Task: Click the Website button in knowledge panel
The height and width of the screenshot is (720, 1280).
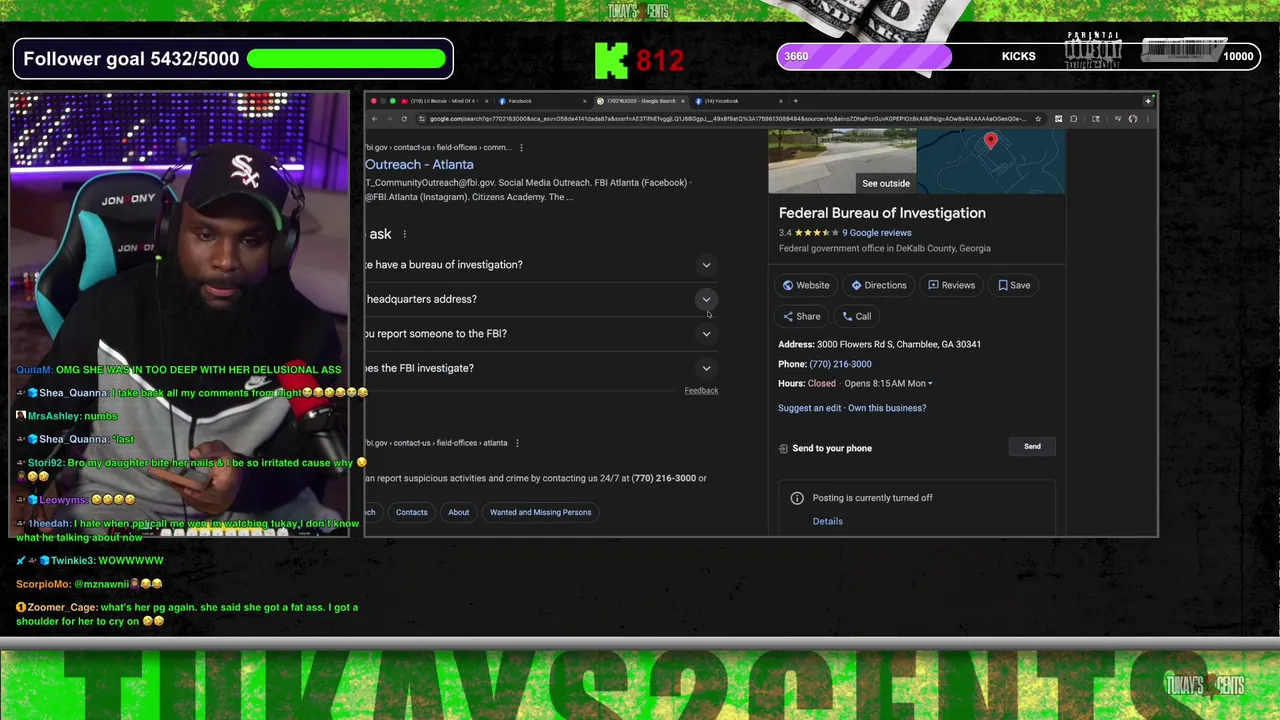Action: [x=806, y=285]
